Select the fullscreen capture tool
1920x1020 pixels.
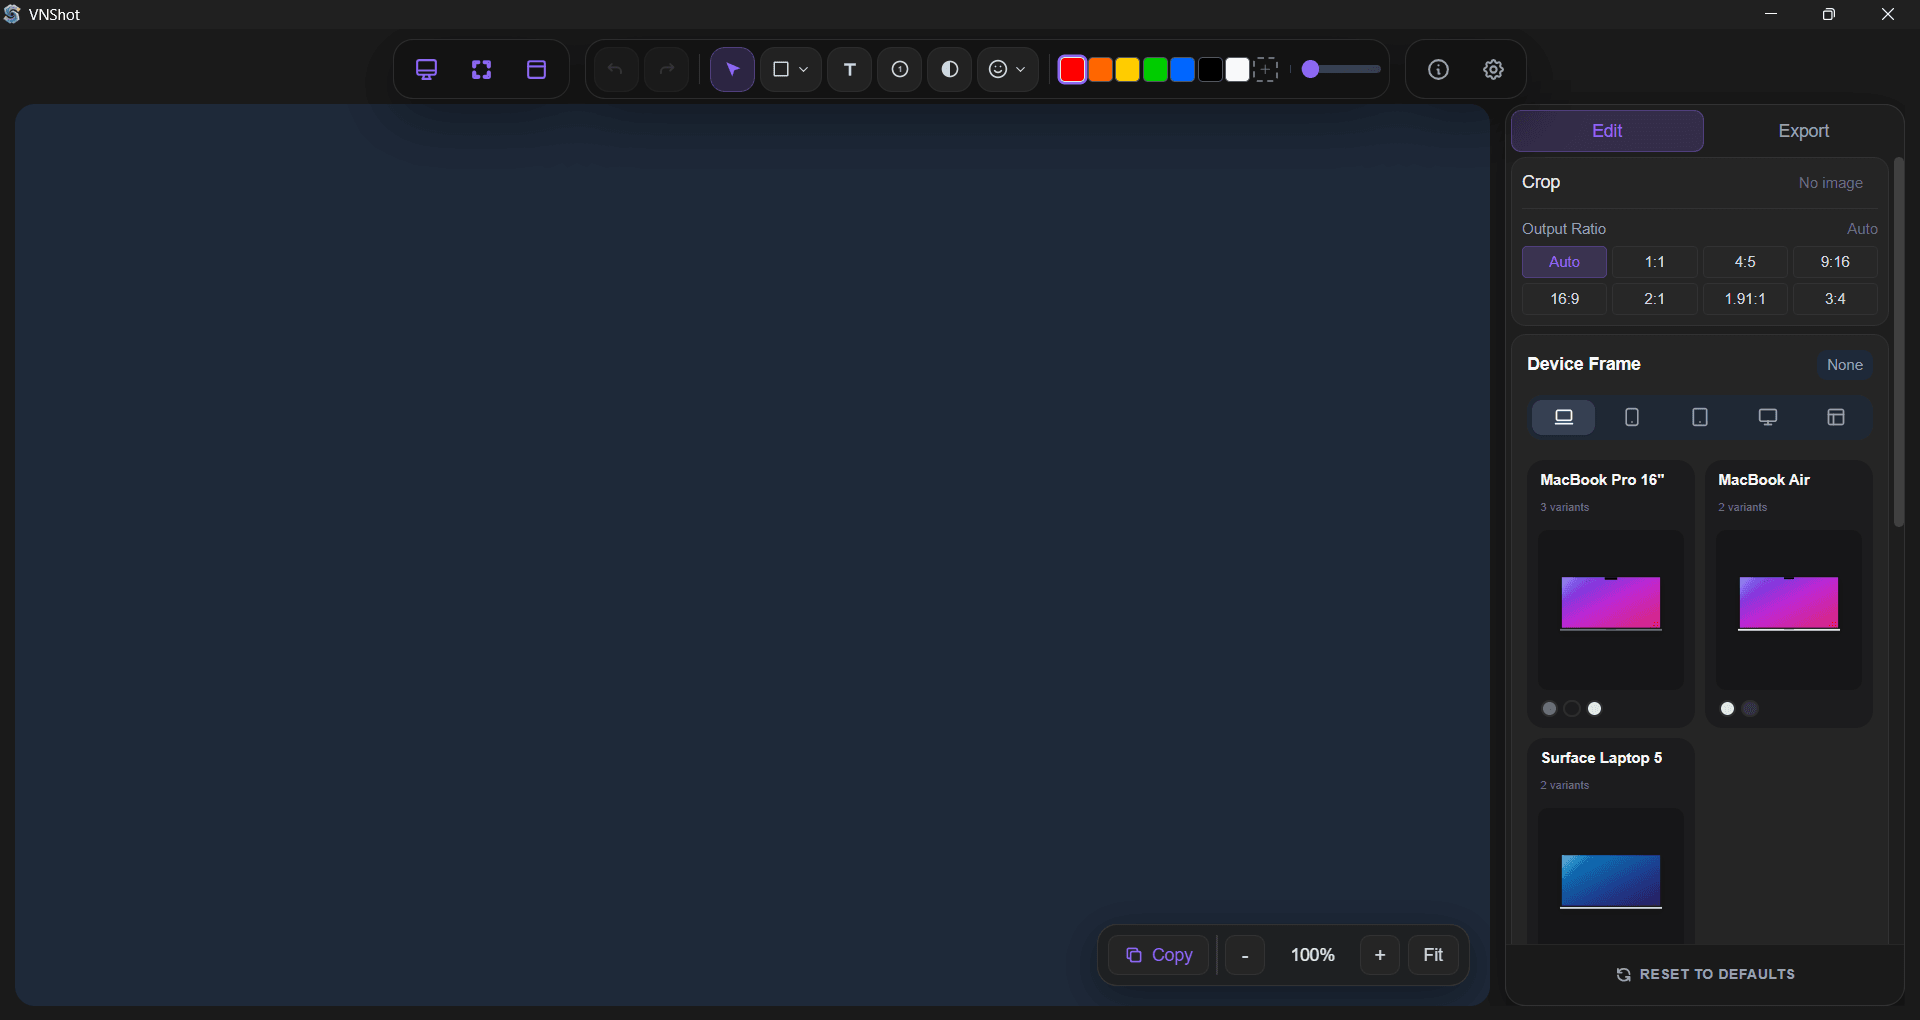(x=481, y=69)
